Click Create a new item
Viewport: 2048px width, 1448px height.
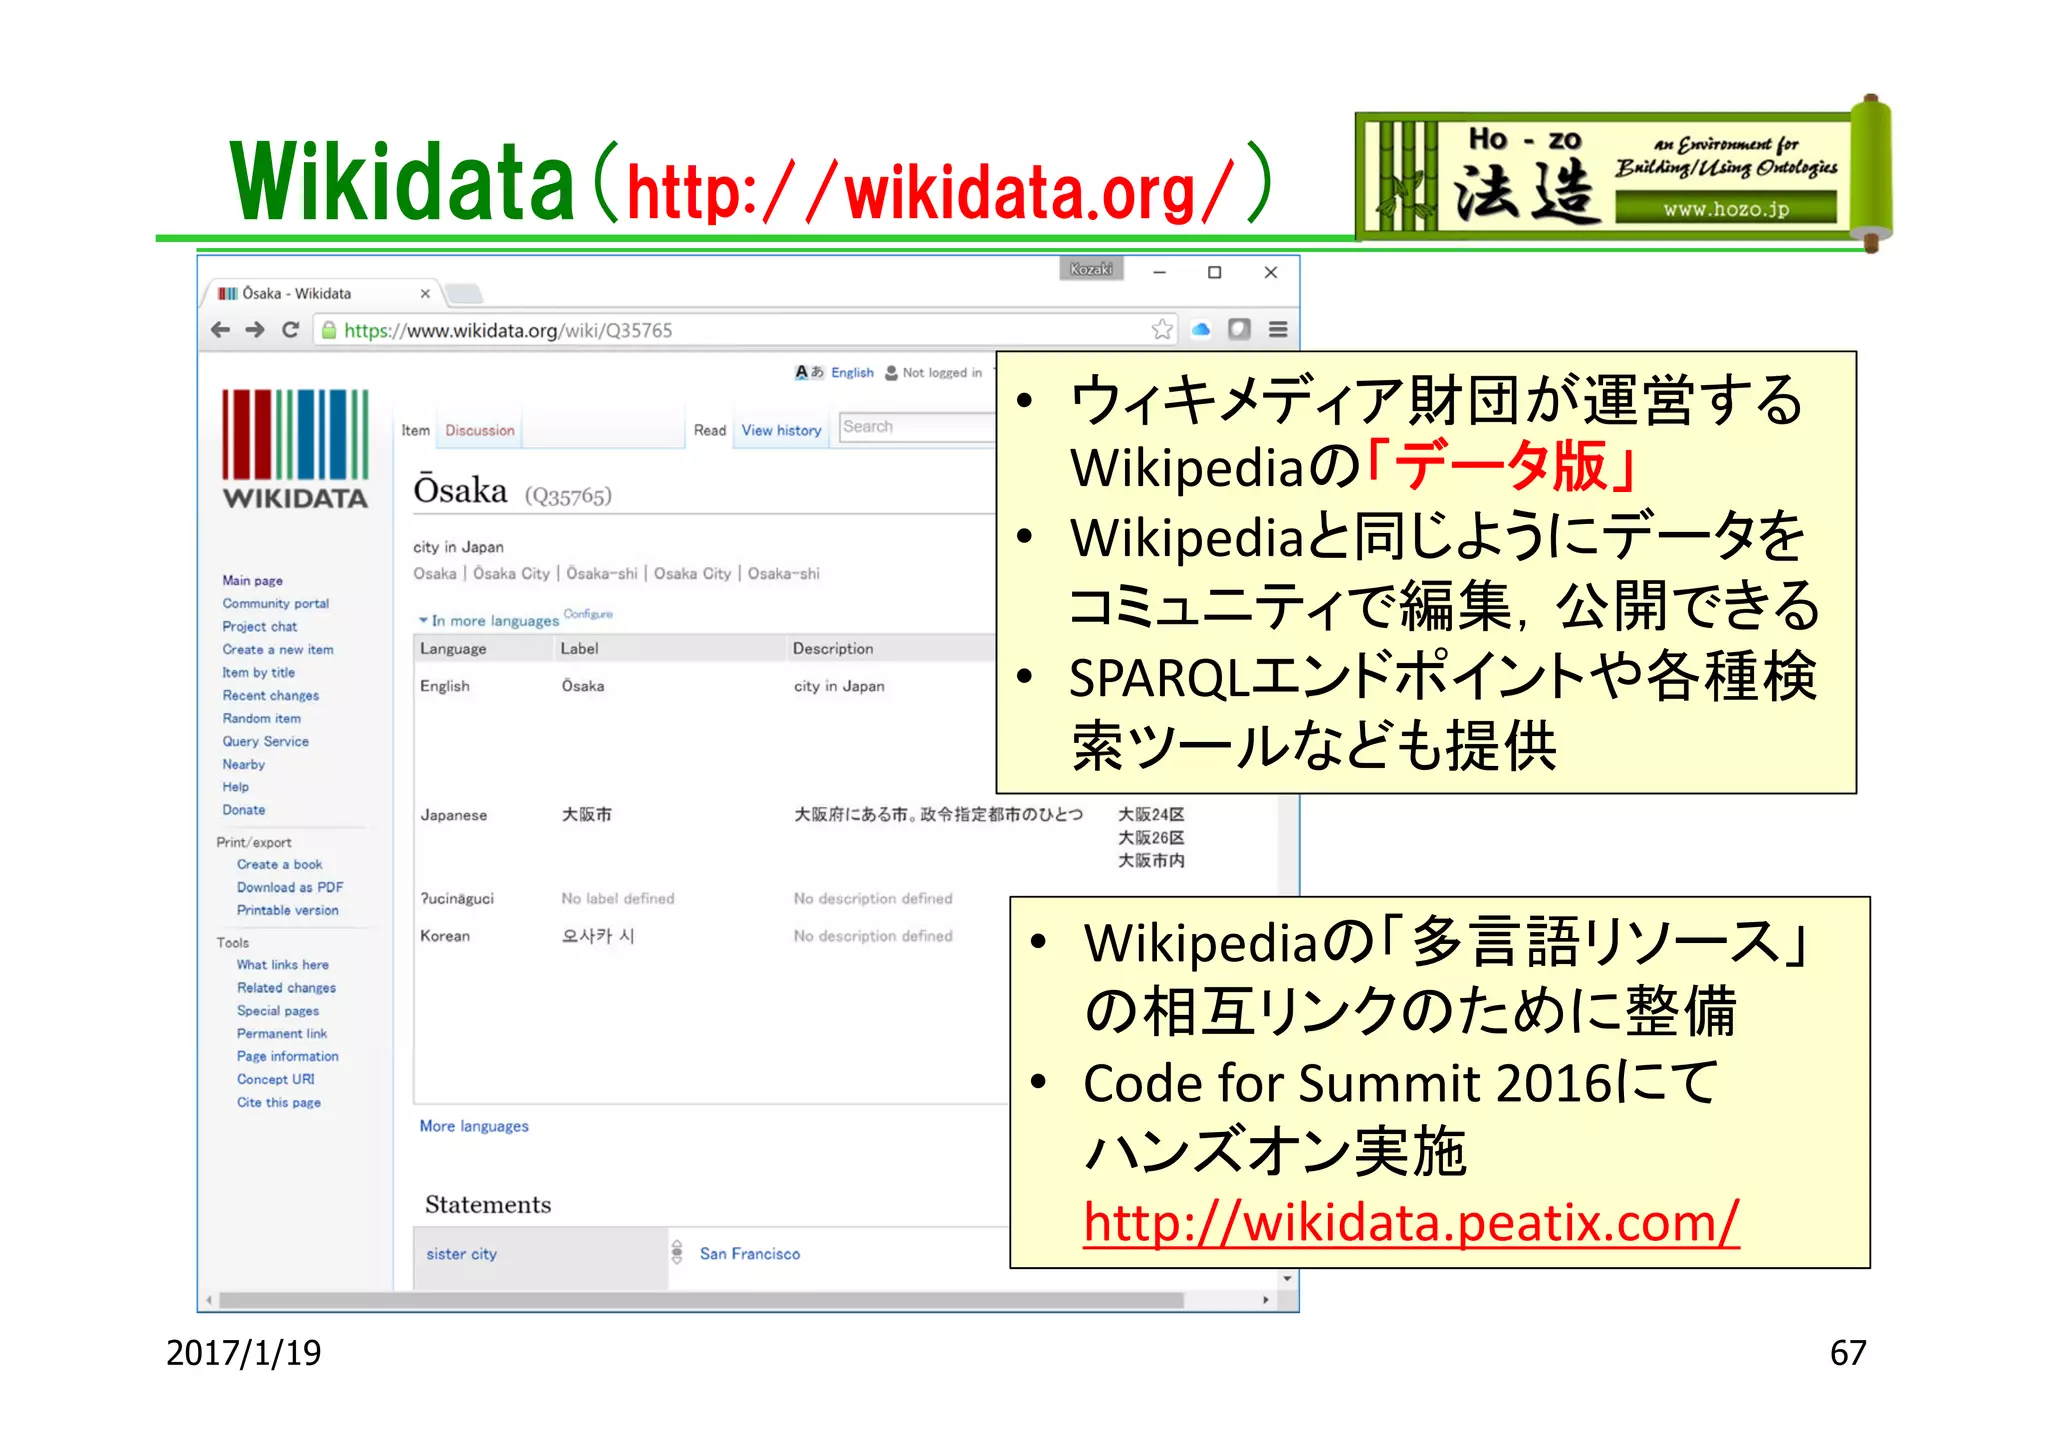click(278, 650)
